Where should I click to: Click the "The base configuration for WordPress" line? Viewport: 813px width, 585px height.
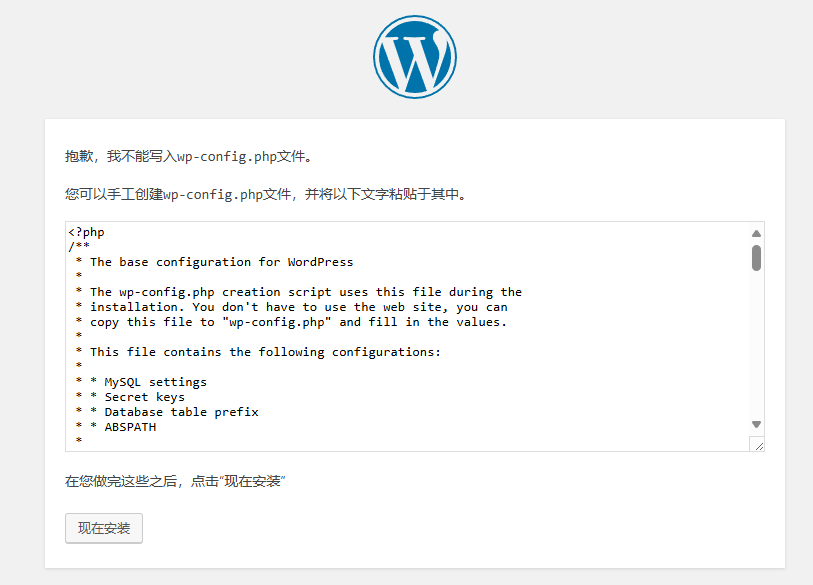tap(221, 262)
